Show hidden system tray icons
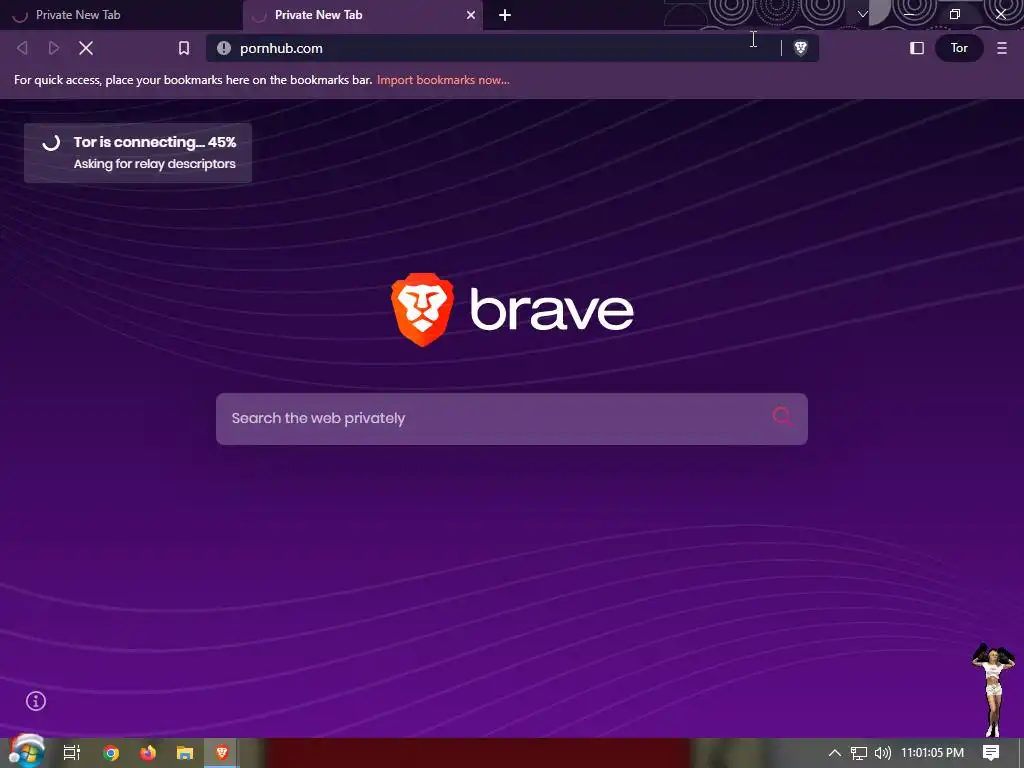The image size is (1024, 768). tap(835, 753)
